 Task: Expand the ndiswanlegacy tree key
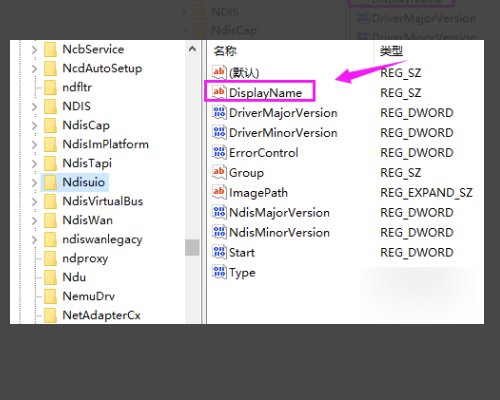34,239
